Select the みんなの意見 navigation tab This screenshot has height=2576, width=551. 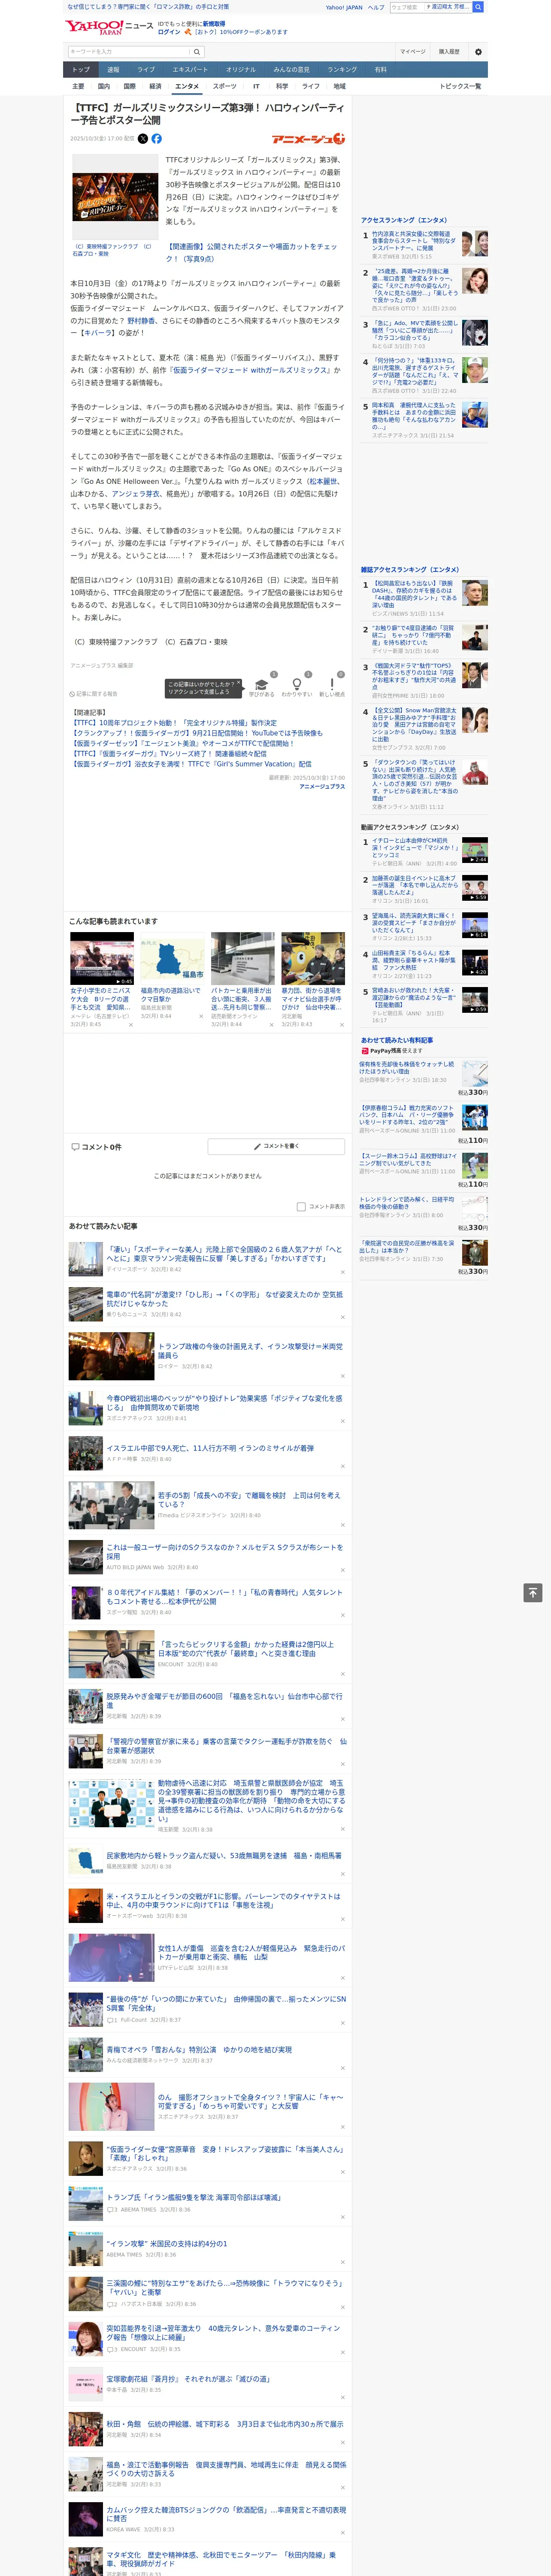[291, 70]
